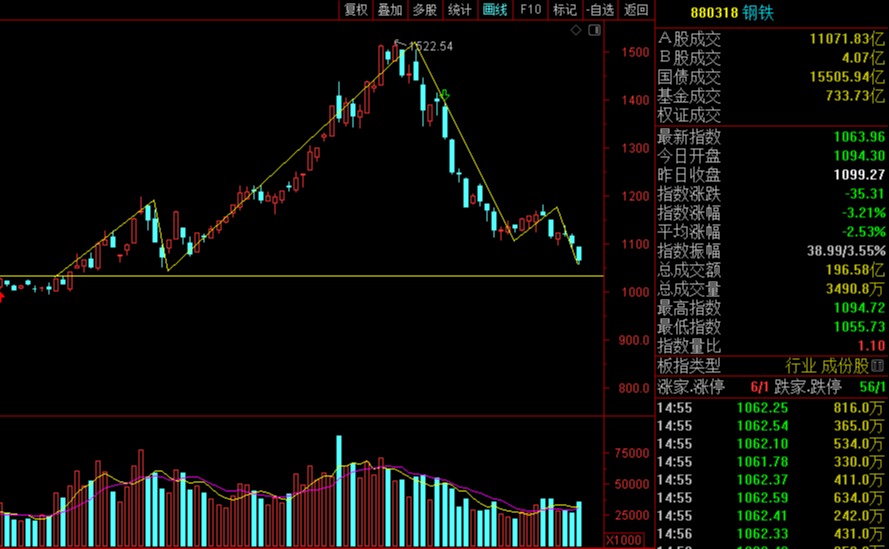The height and width of the screenshot is (549, 889).
Task: Open the 复权 toolbar option
Action: click(x=356, y=10)
